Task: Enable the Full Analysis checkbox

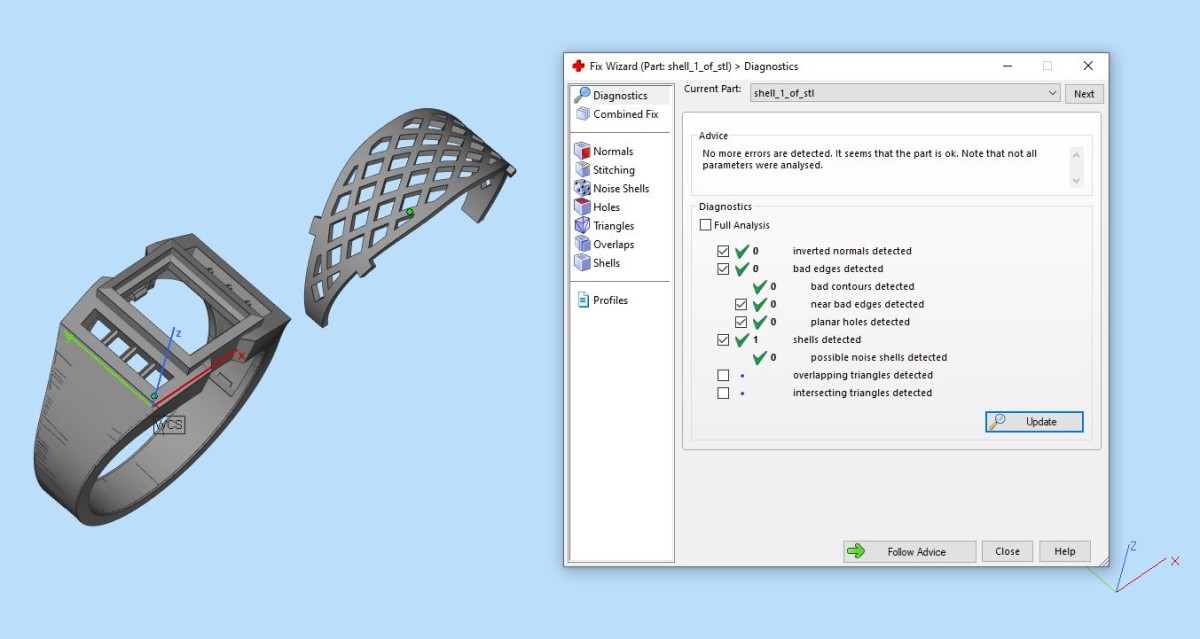Action: pos(706,225)
